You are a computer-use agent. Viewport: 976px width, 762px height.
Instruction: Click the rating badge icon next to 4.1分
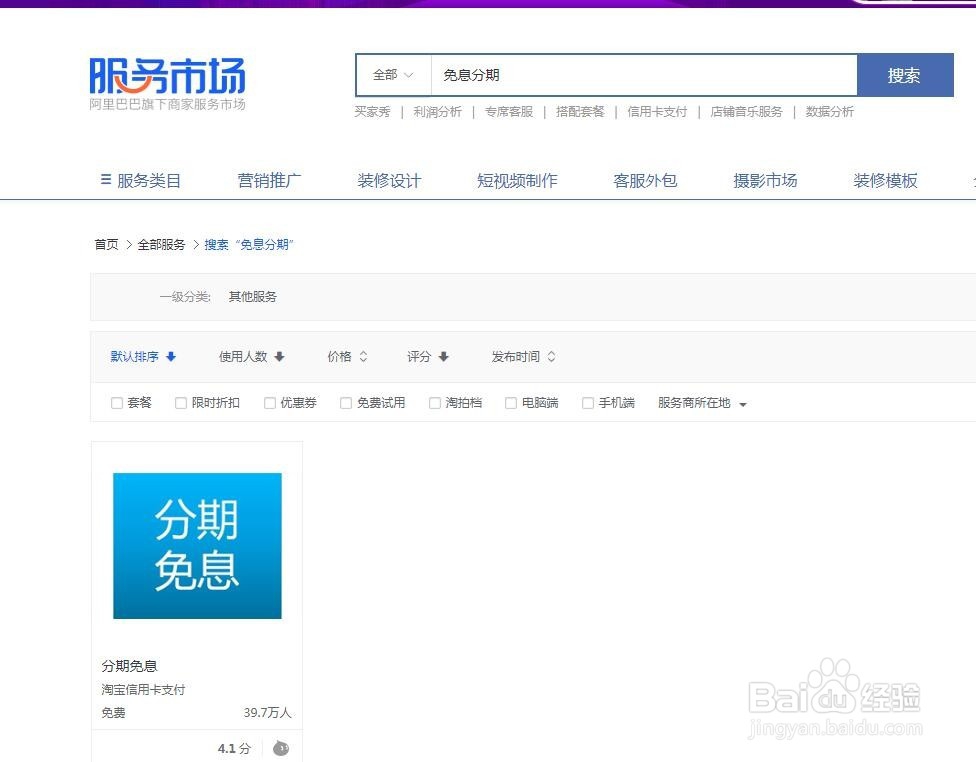coord(280,747)
